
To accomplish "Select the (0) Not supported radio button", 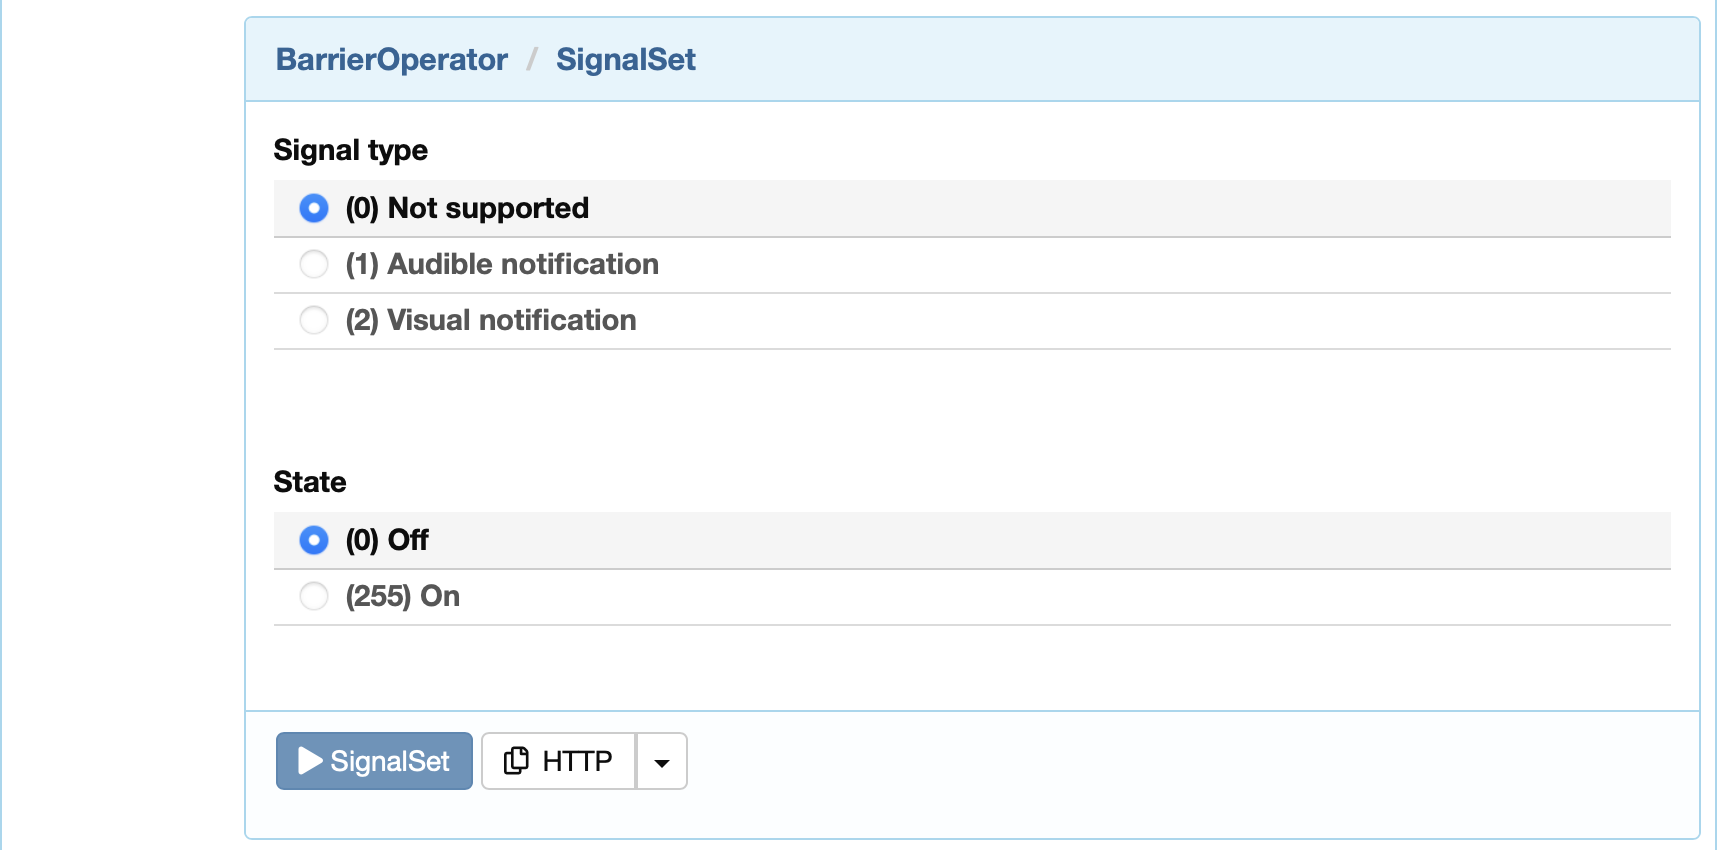I will click(x=314, y=208).
